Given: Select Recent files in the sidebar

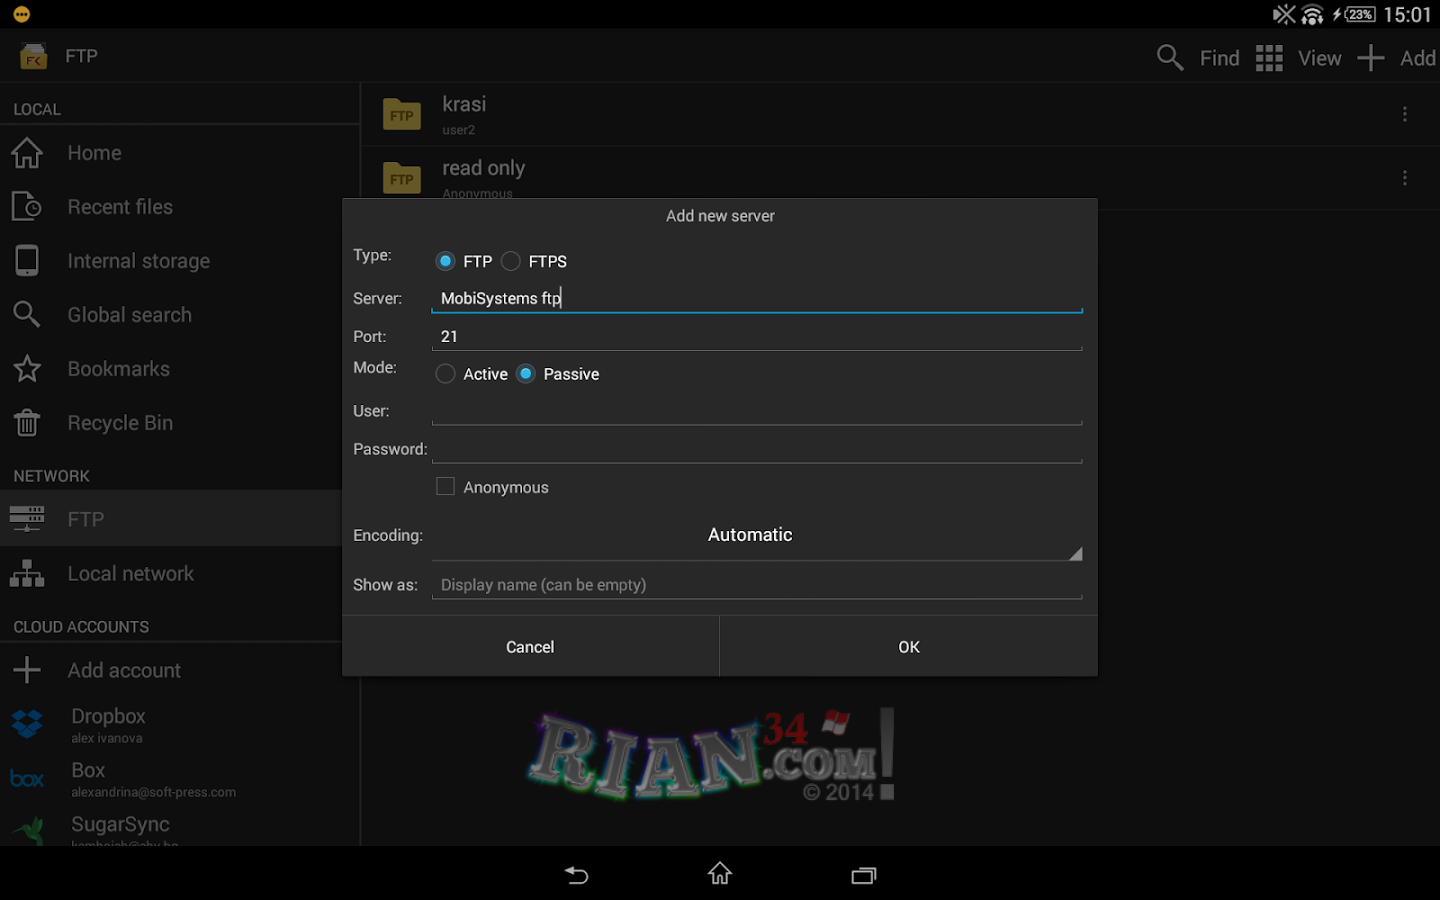Looking at the screenshot, I should (x=120, y=206).
